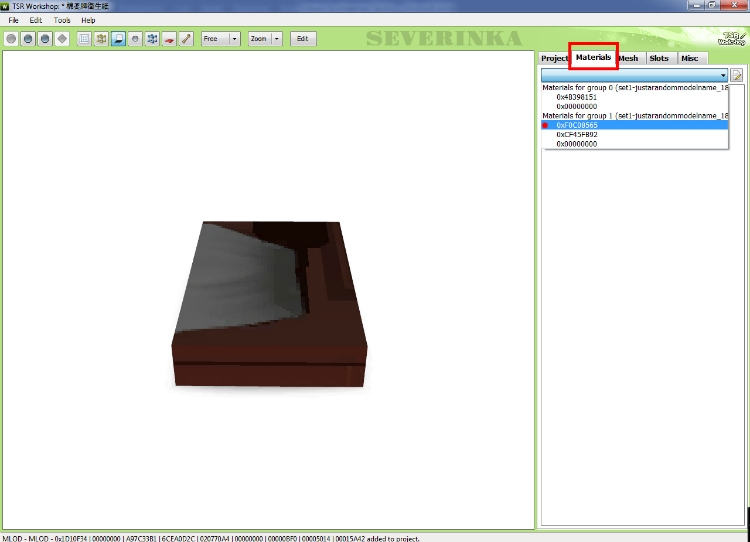The width and height of the screenshot is (750, 542).
Task: Toggle the grid display icon
Action: (x=84, y=39)
